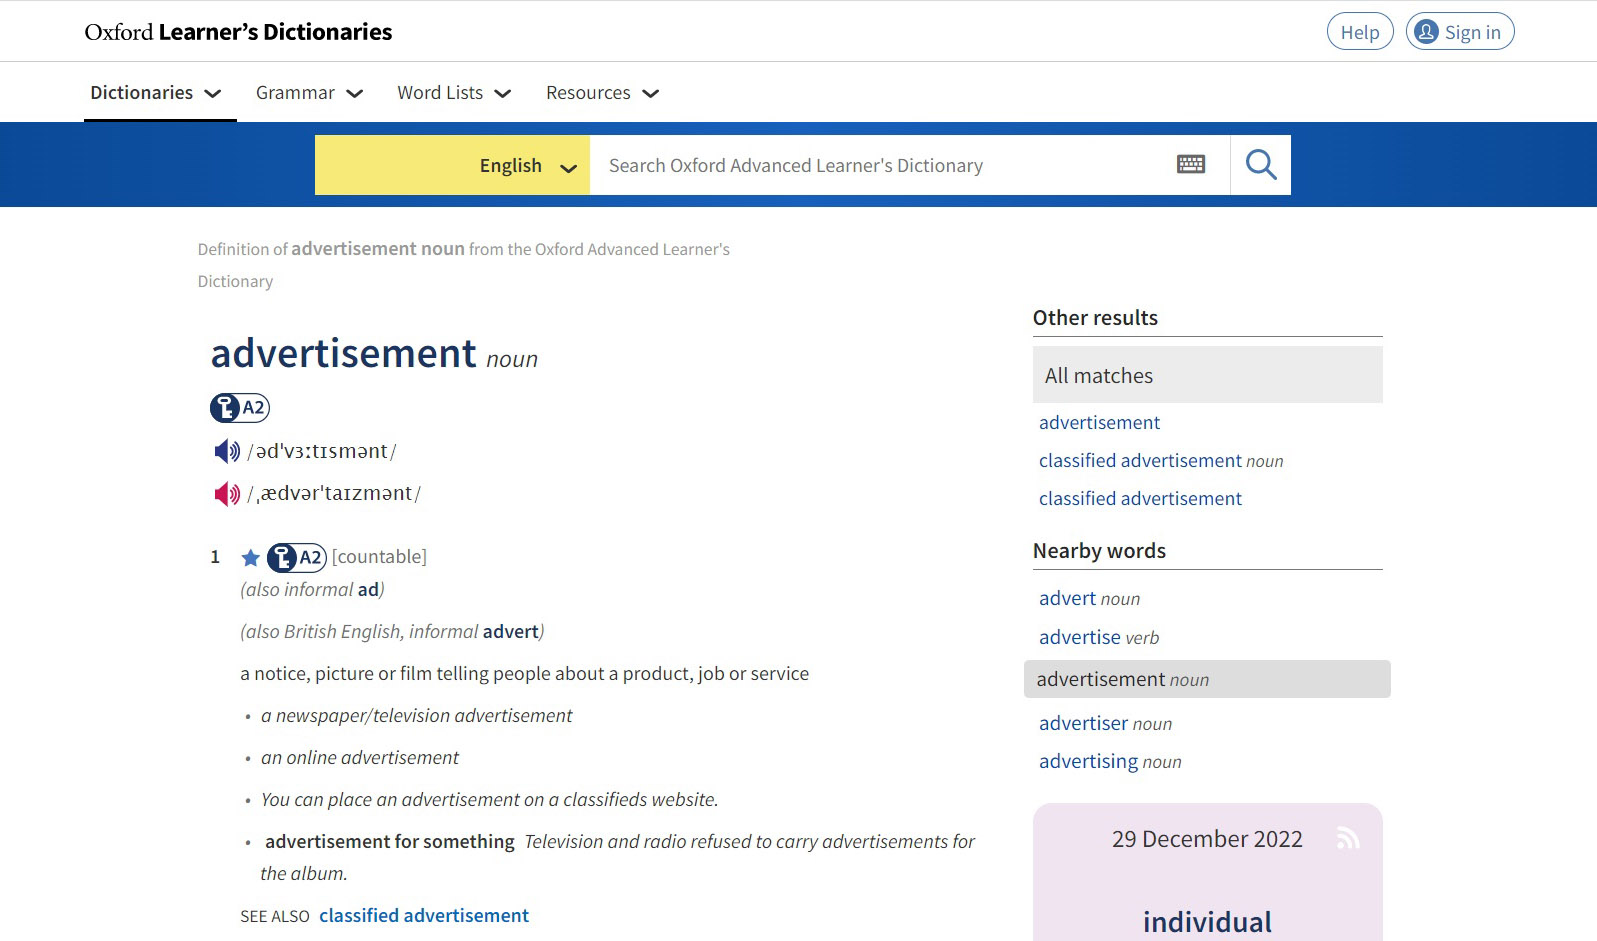The width and height of the screenshot is (1597, 941).
Task: Click the headword 'advertisement' title
Action: click(x=343, y=353)
